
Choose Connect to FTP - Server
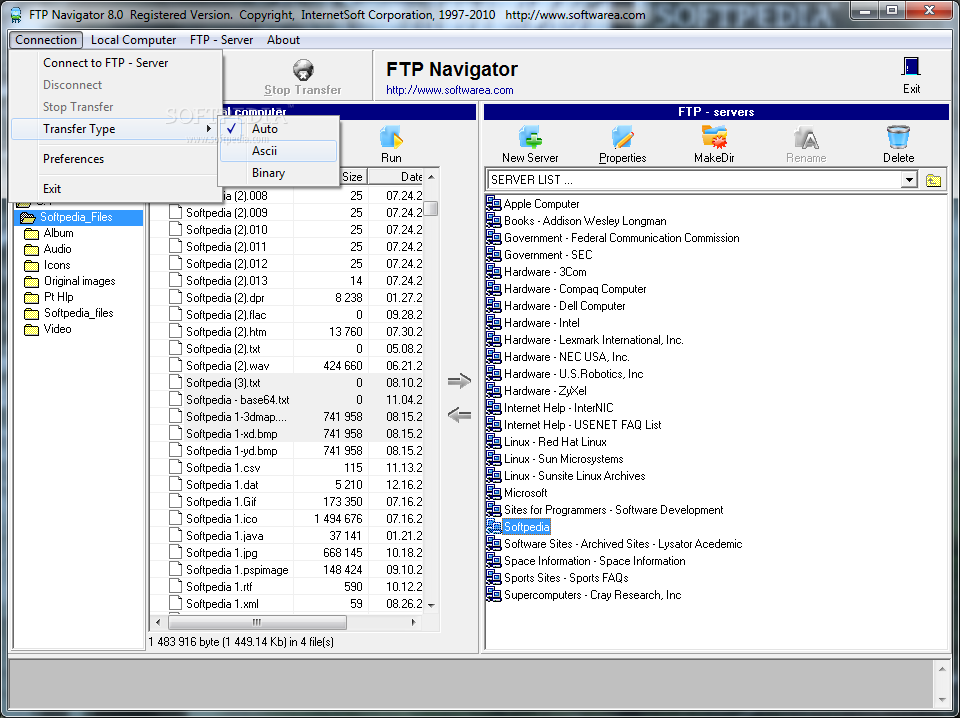115,62
